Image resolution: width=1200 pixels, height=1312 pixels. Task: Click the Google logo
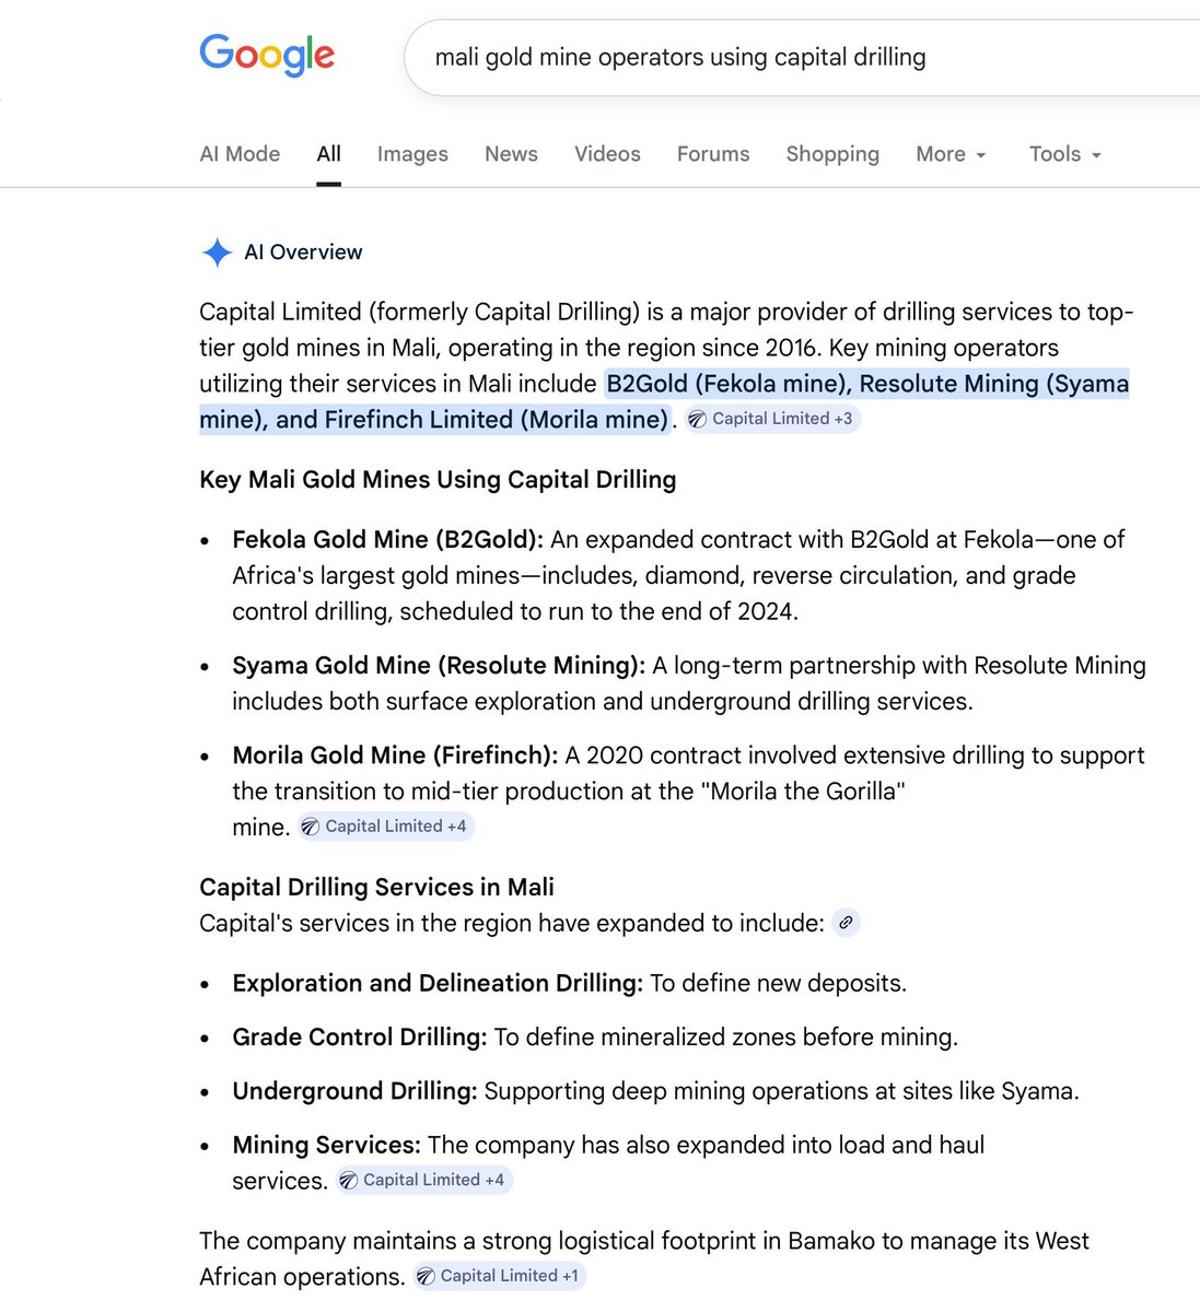point(267,55)
